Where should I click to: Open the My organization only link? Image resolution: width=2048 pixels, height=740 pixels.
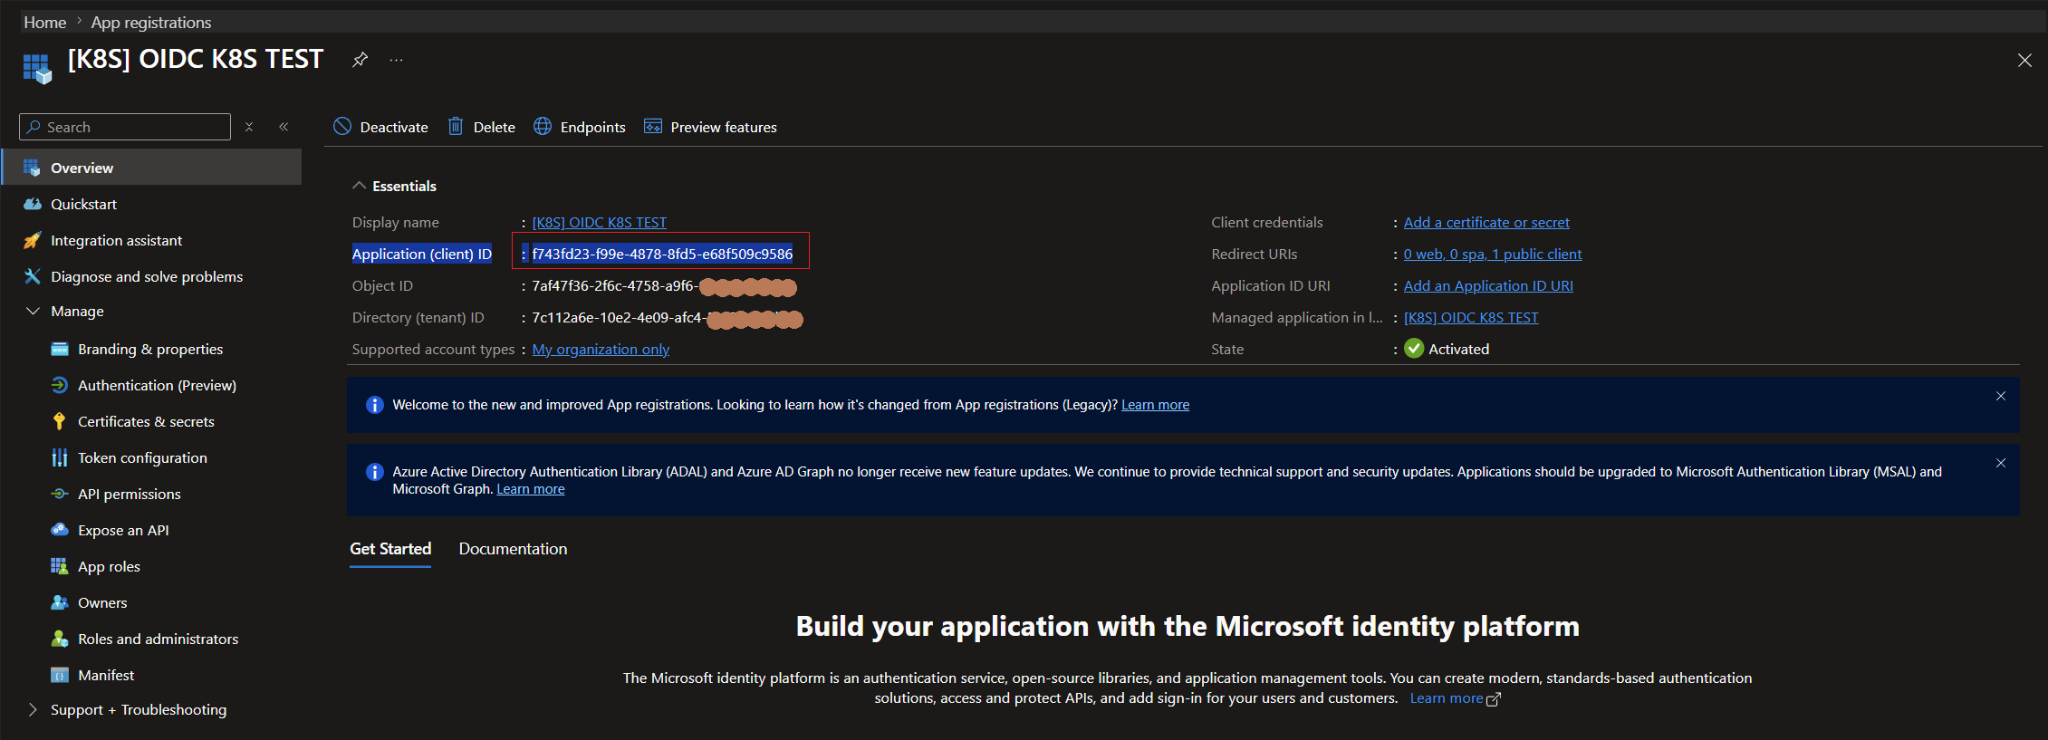(x=601, y=349)
